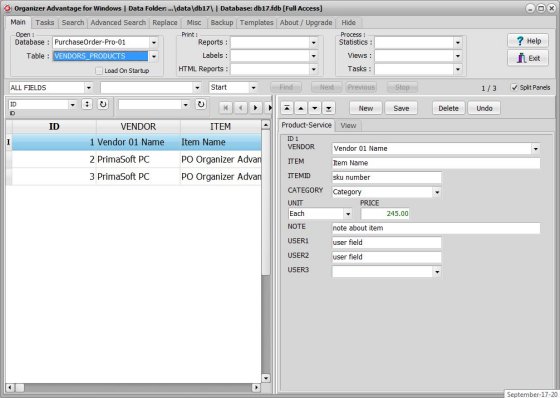Open the Replace tab
This screenshot has height=398, width=560.
(165, 23)
